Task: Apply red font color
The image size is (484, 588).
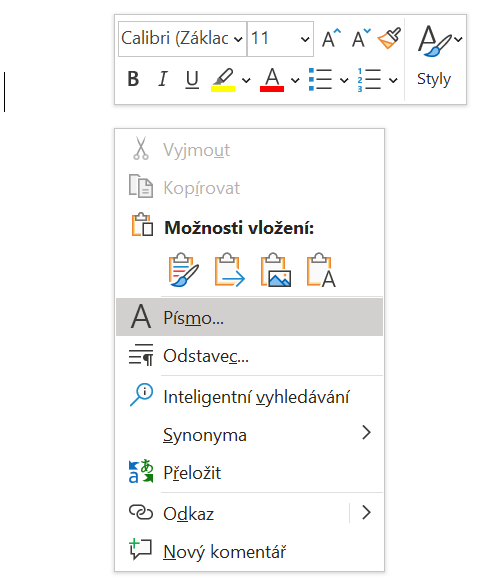Action: click(272, 80)
